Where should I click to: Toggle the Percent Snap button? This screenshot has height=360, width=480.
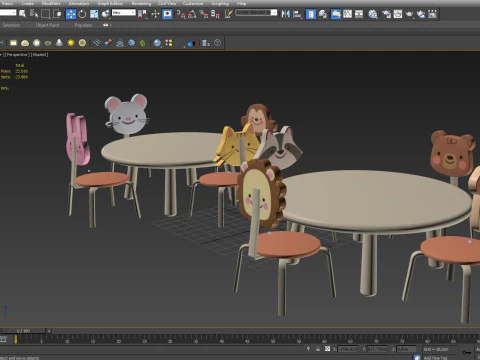(204, 14)
